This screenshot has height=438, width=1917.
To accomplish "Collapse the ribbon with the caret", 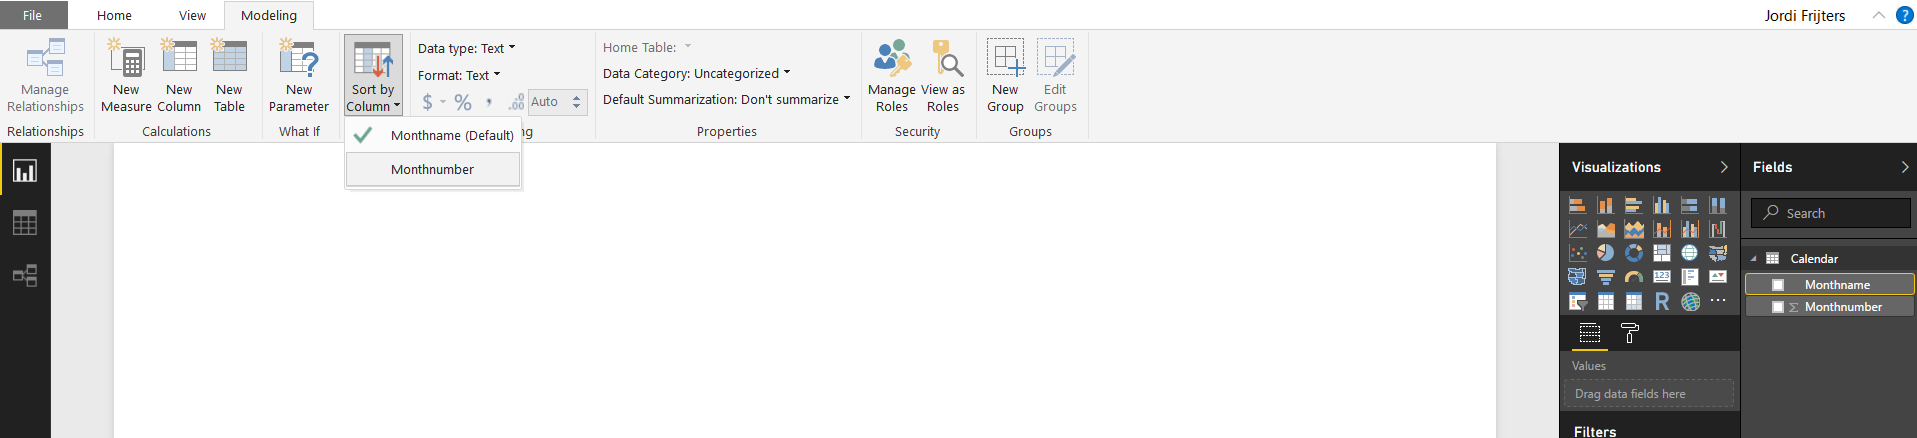I will 1878,15.
